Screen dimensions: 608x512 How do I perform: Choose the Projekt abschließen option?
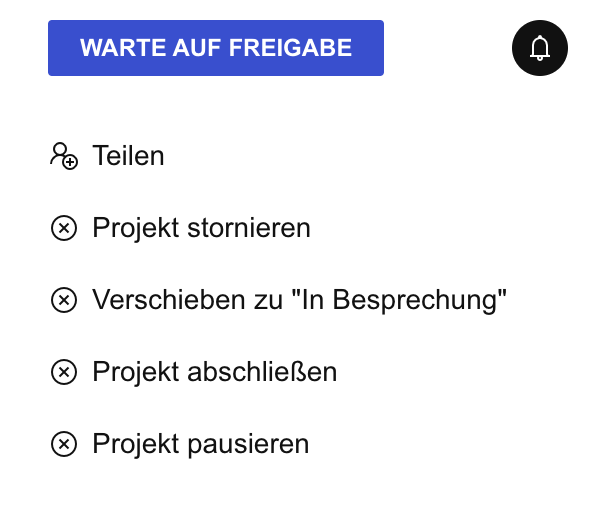tap(194, 372)
